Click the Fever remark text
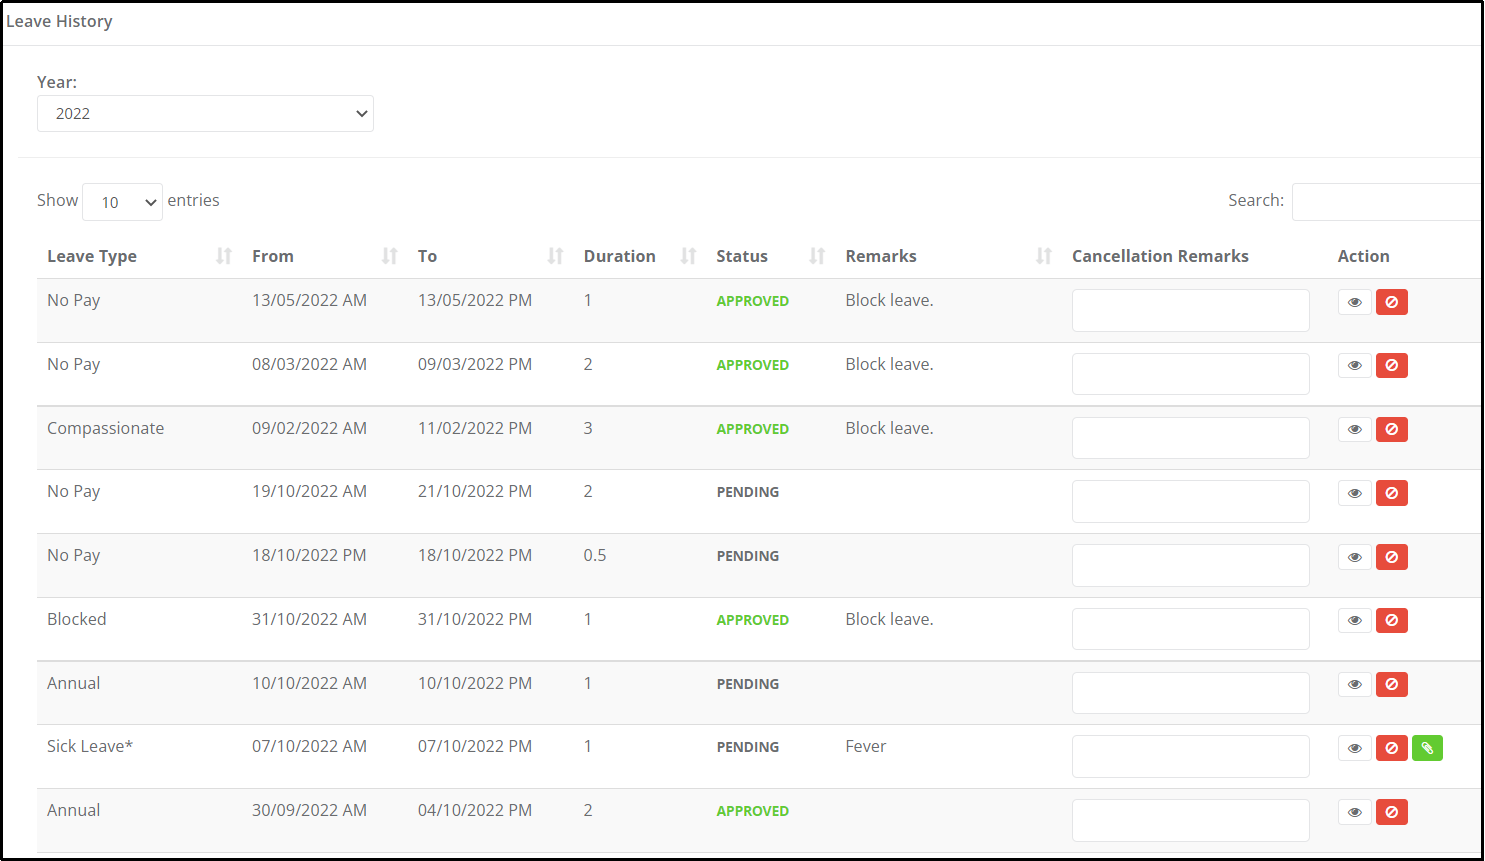 coord(865,746)
